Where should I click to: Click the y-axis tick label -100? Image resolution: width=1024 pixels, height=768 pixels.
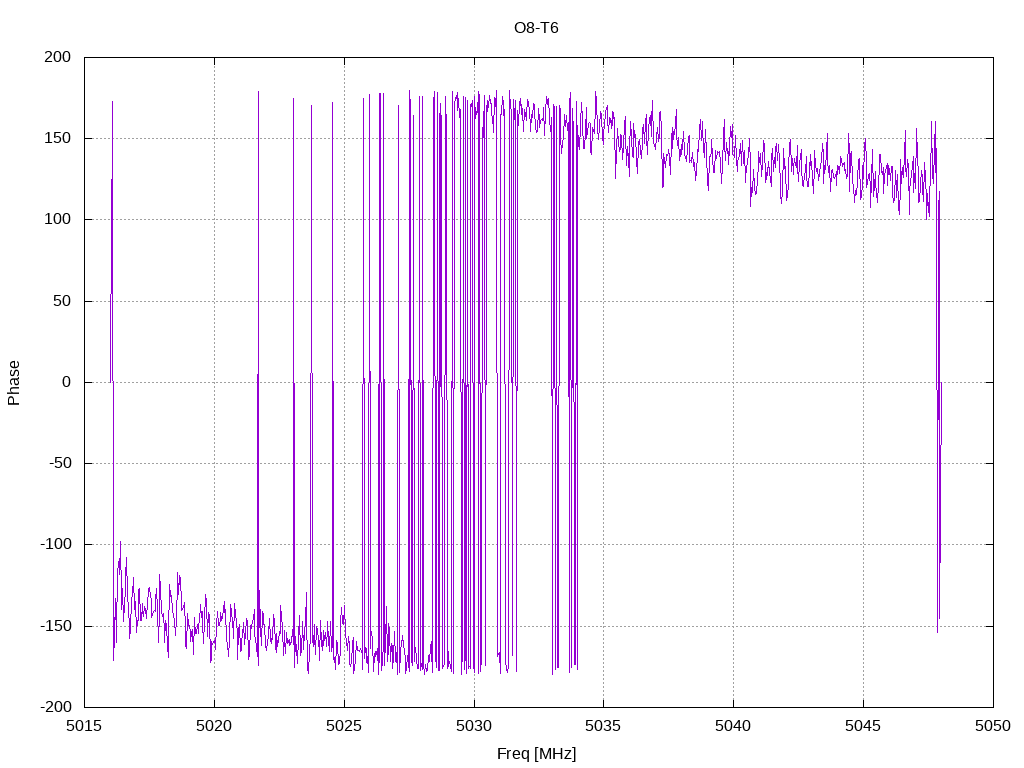(x=56, y=544)
